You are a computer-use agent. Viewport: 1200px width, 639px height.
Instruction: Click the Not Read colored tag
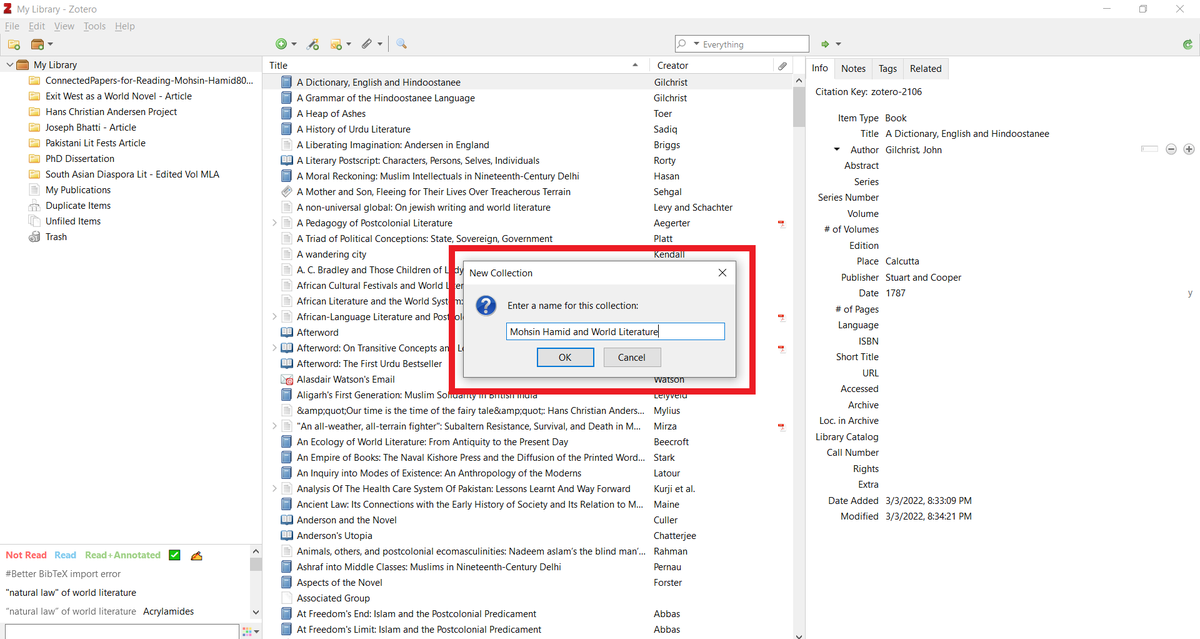[x=26, y=555]
